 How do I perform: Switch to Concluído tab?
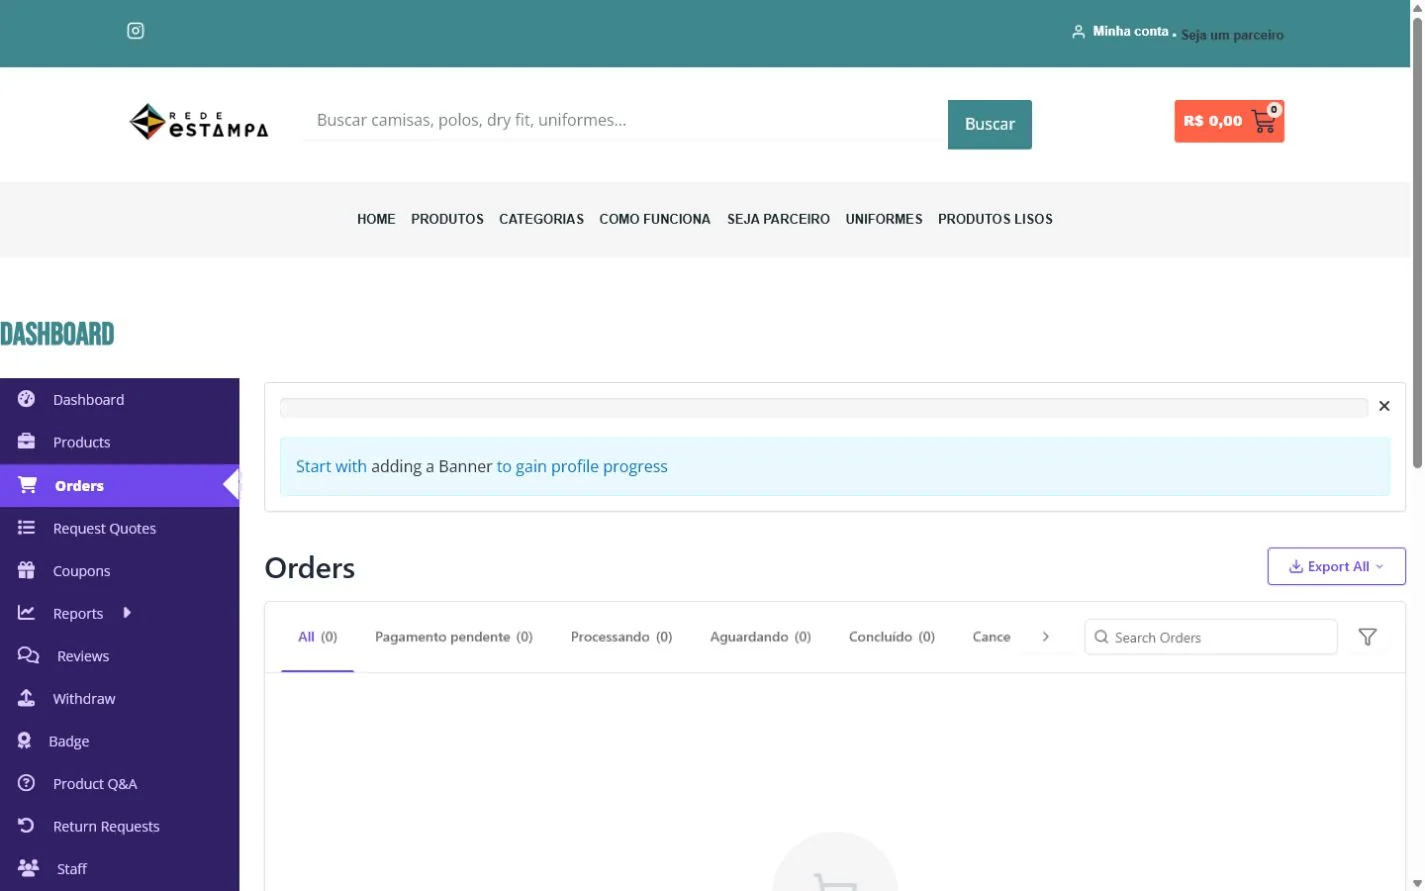pyautogui.click(x=892, y=636)
